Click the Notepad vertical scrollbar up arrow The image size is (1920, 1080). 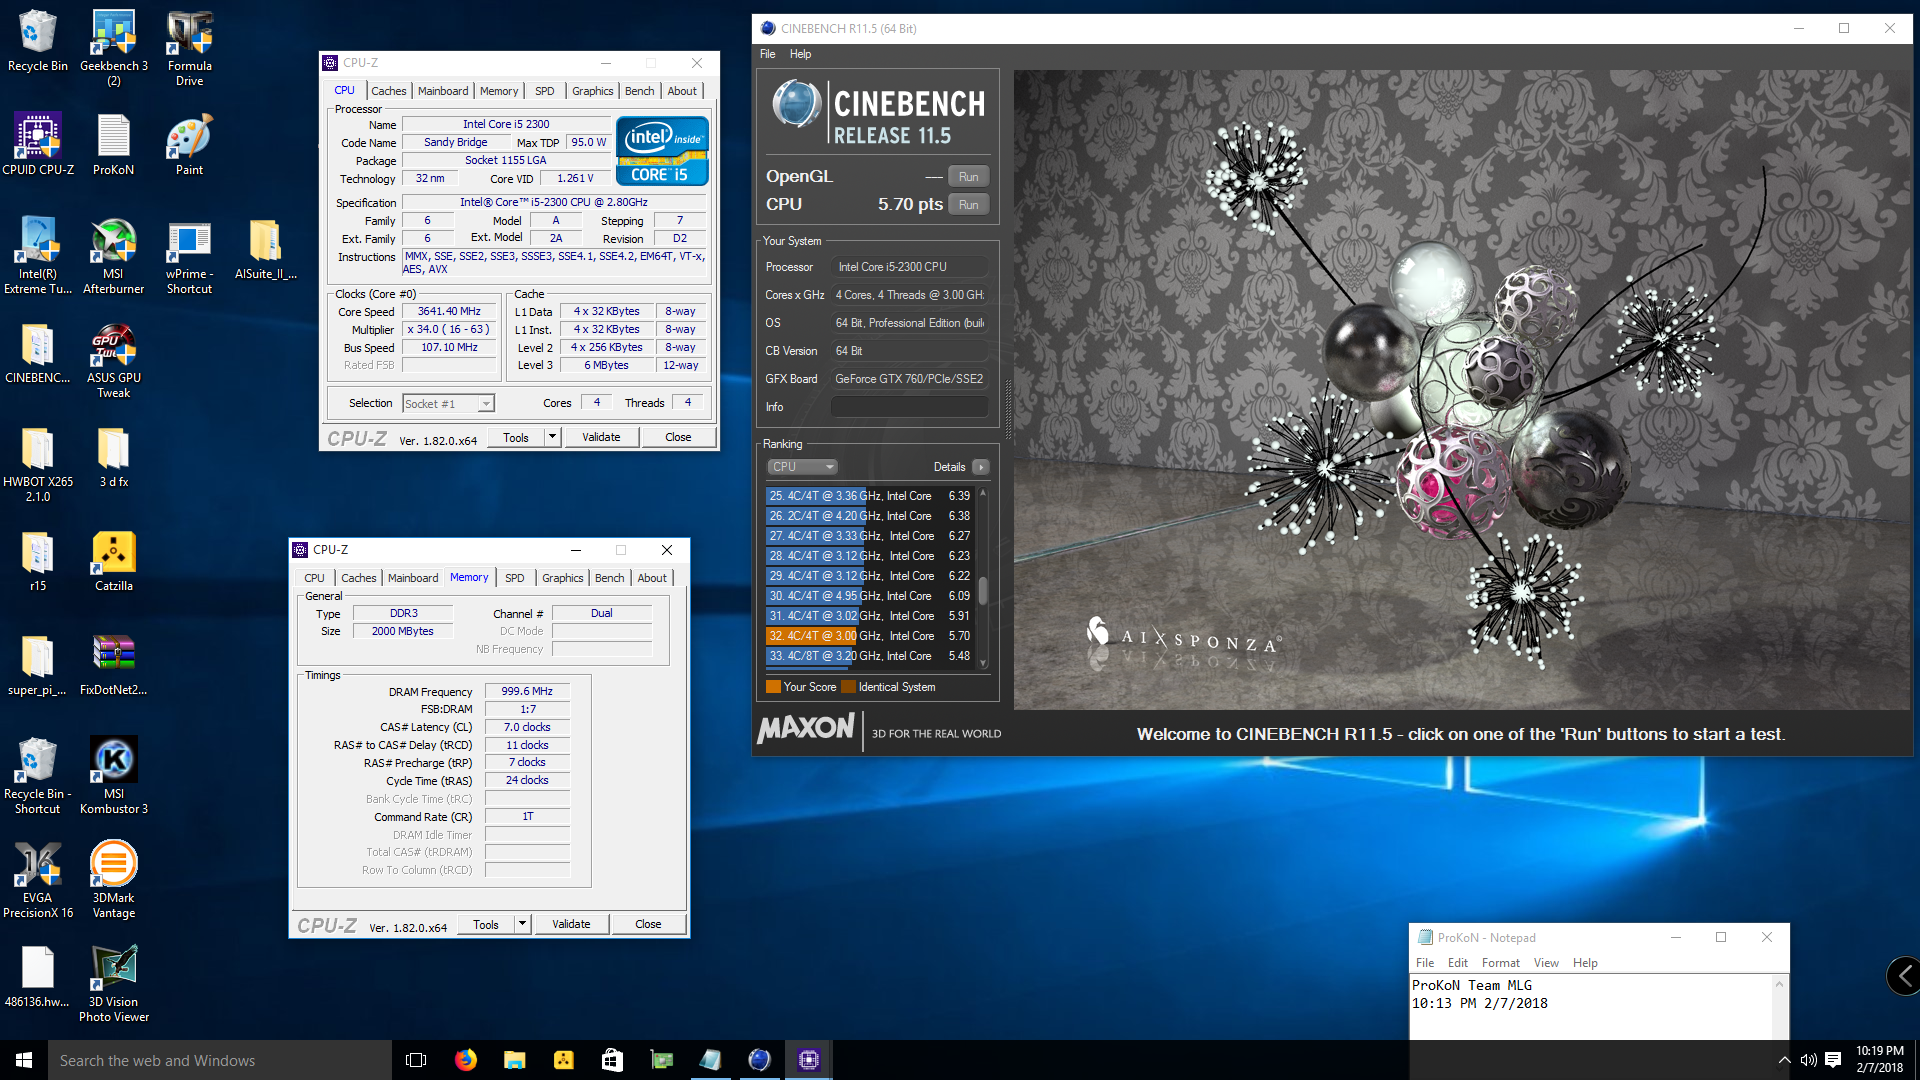[x=1779, y=985]
